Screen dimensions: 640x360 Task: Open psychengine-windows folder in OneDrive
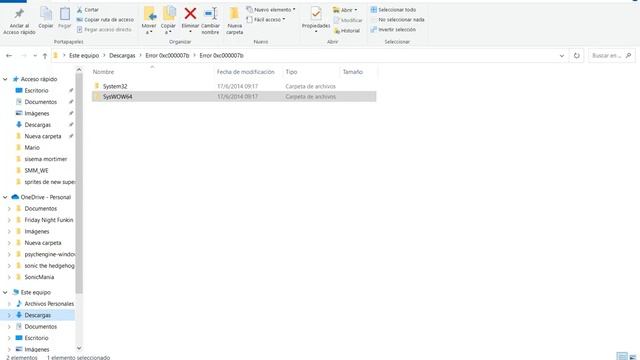[x=50, y=254]
